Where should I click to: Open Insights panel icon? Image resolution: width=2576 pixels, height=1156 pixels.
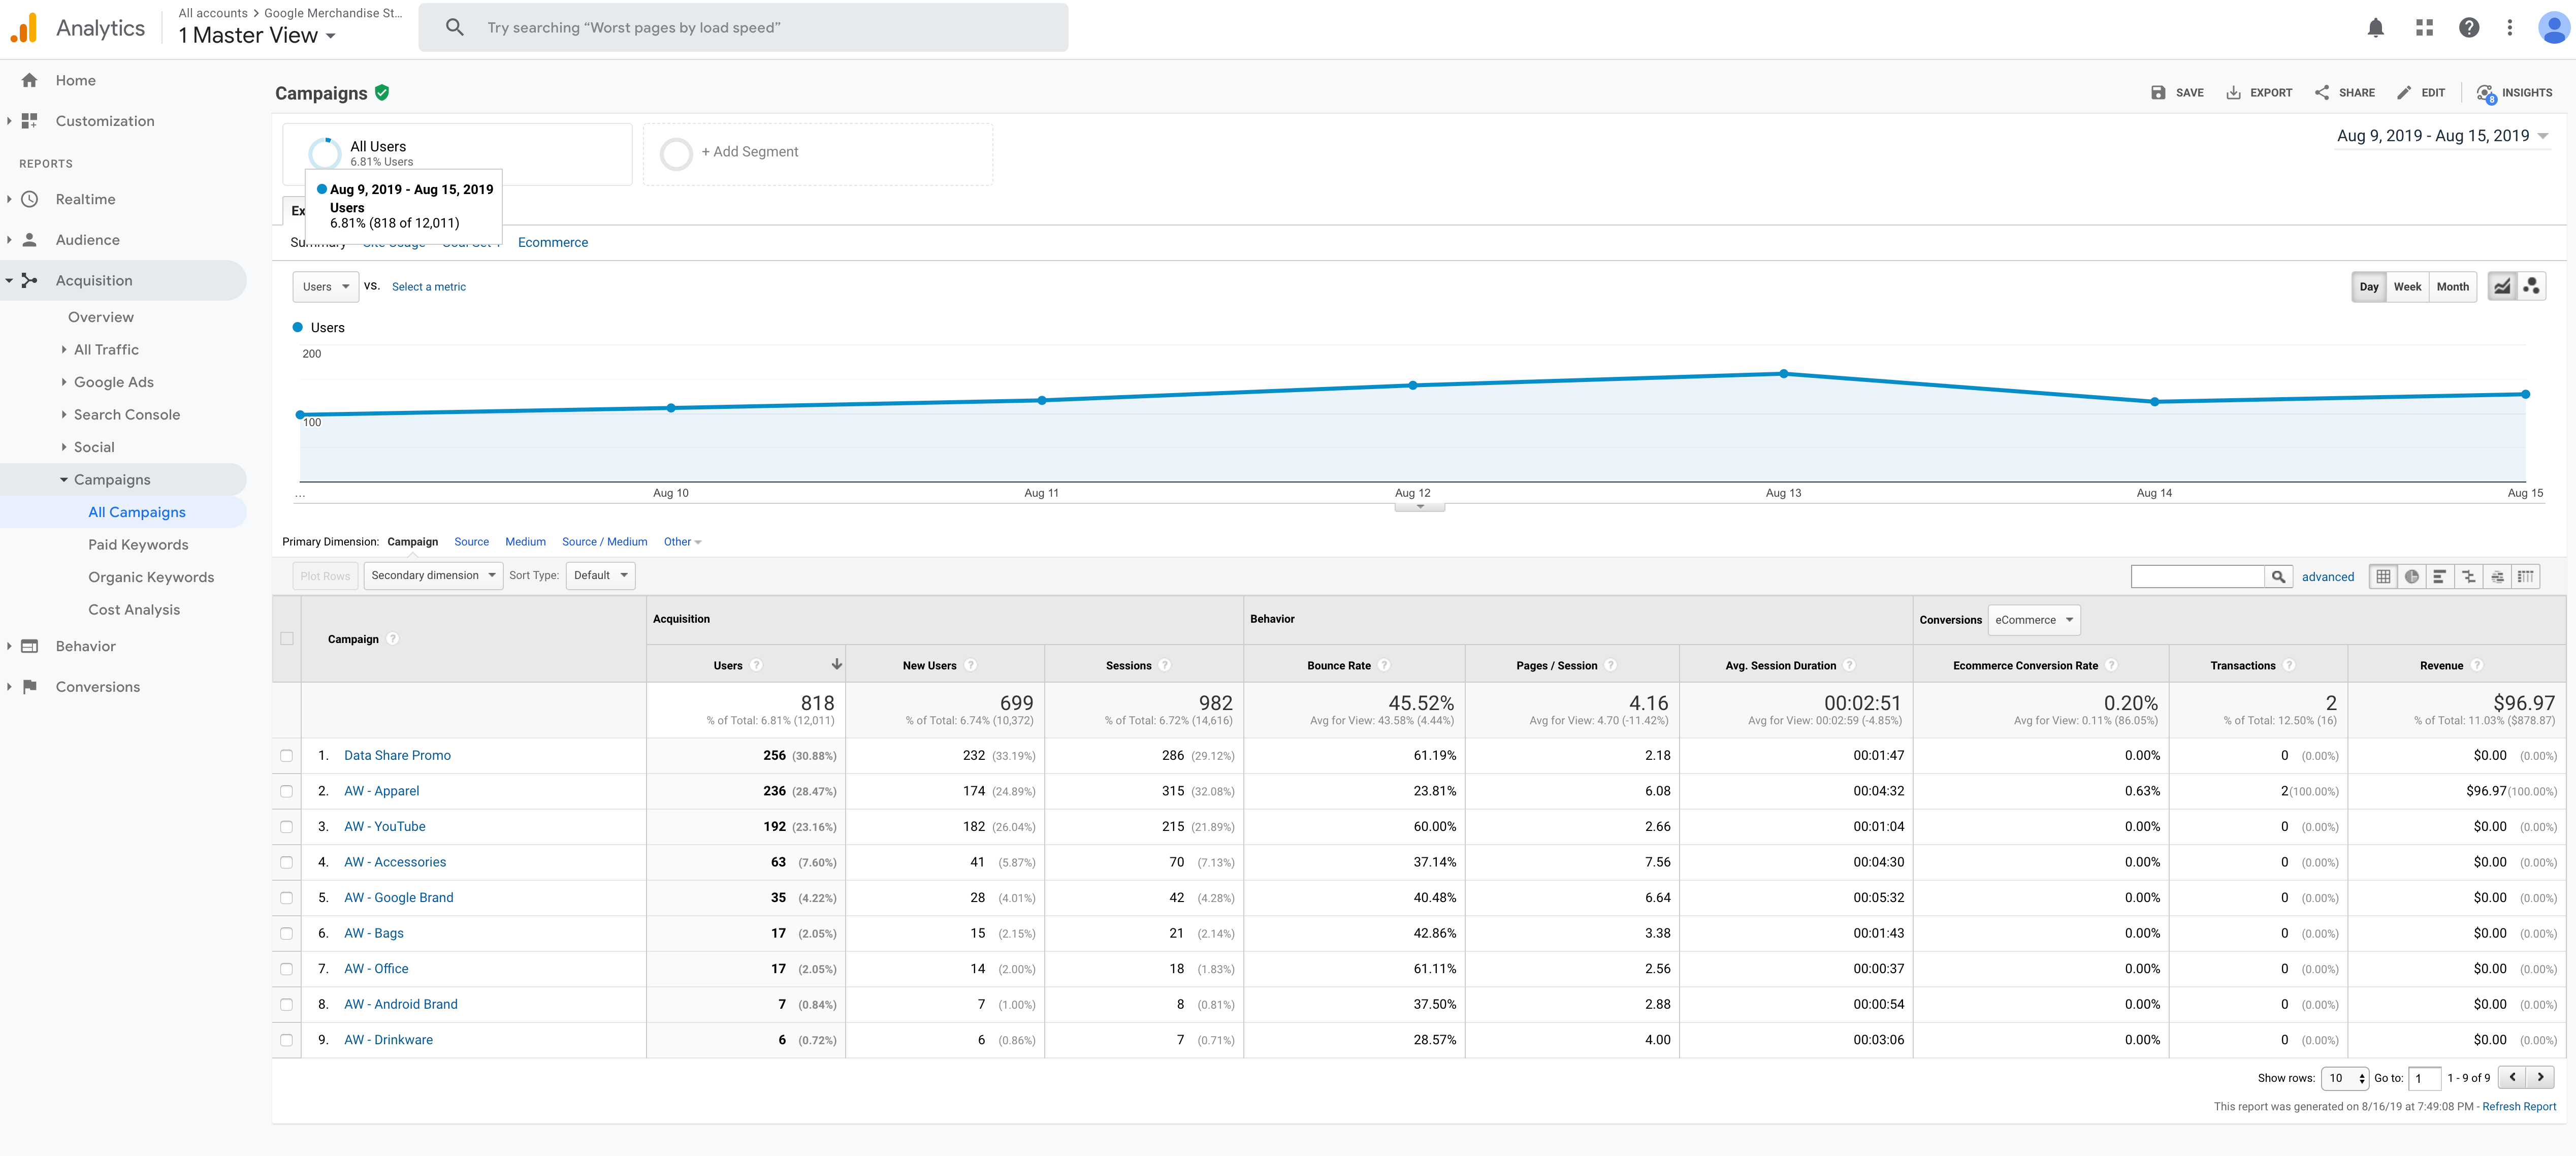[x=2486, y=93]
